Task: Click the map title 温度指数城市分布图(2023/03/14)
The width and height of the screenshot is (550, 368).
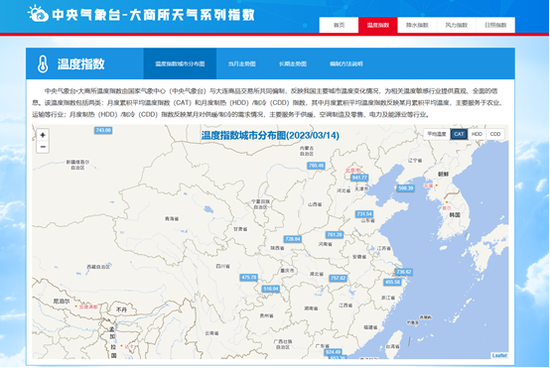Action: coord(270,135)
